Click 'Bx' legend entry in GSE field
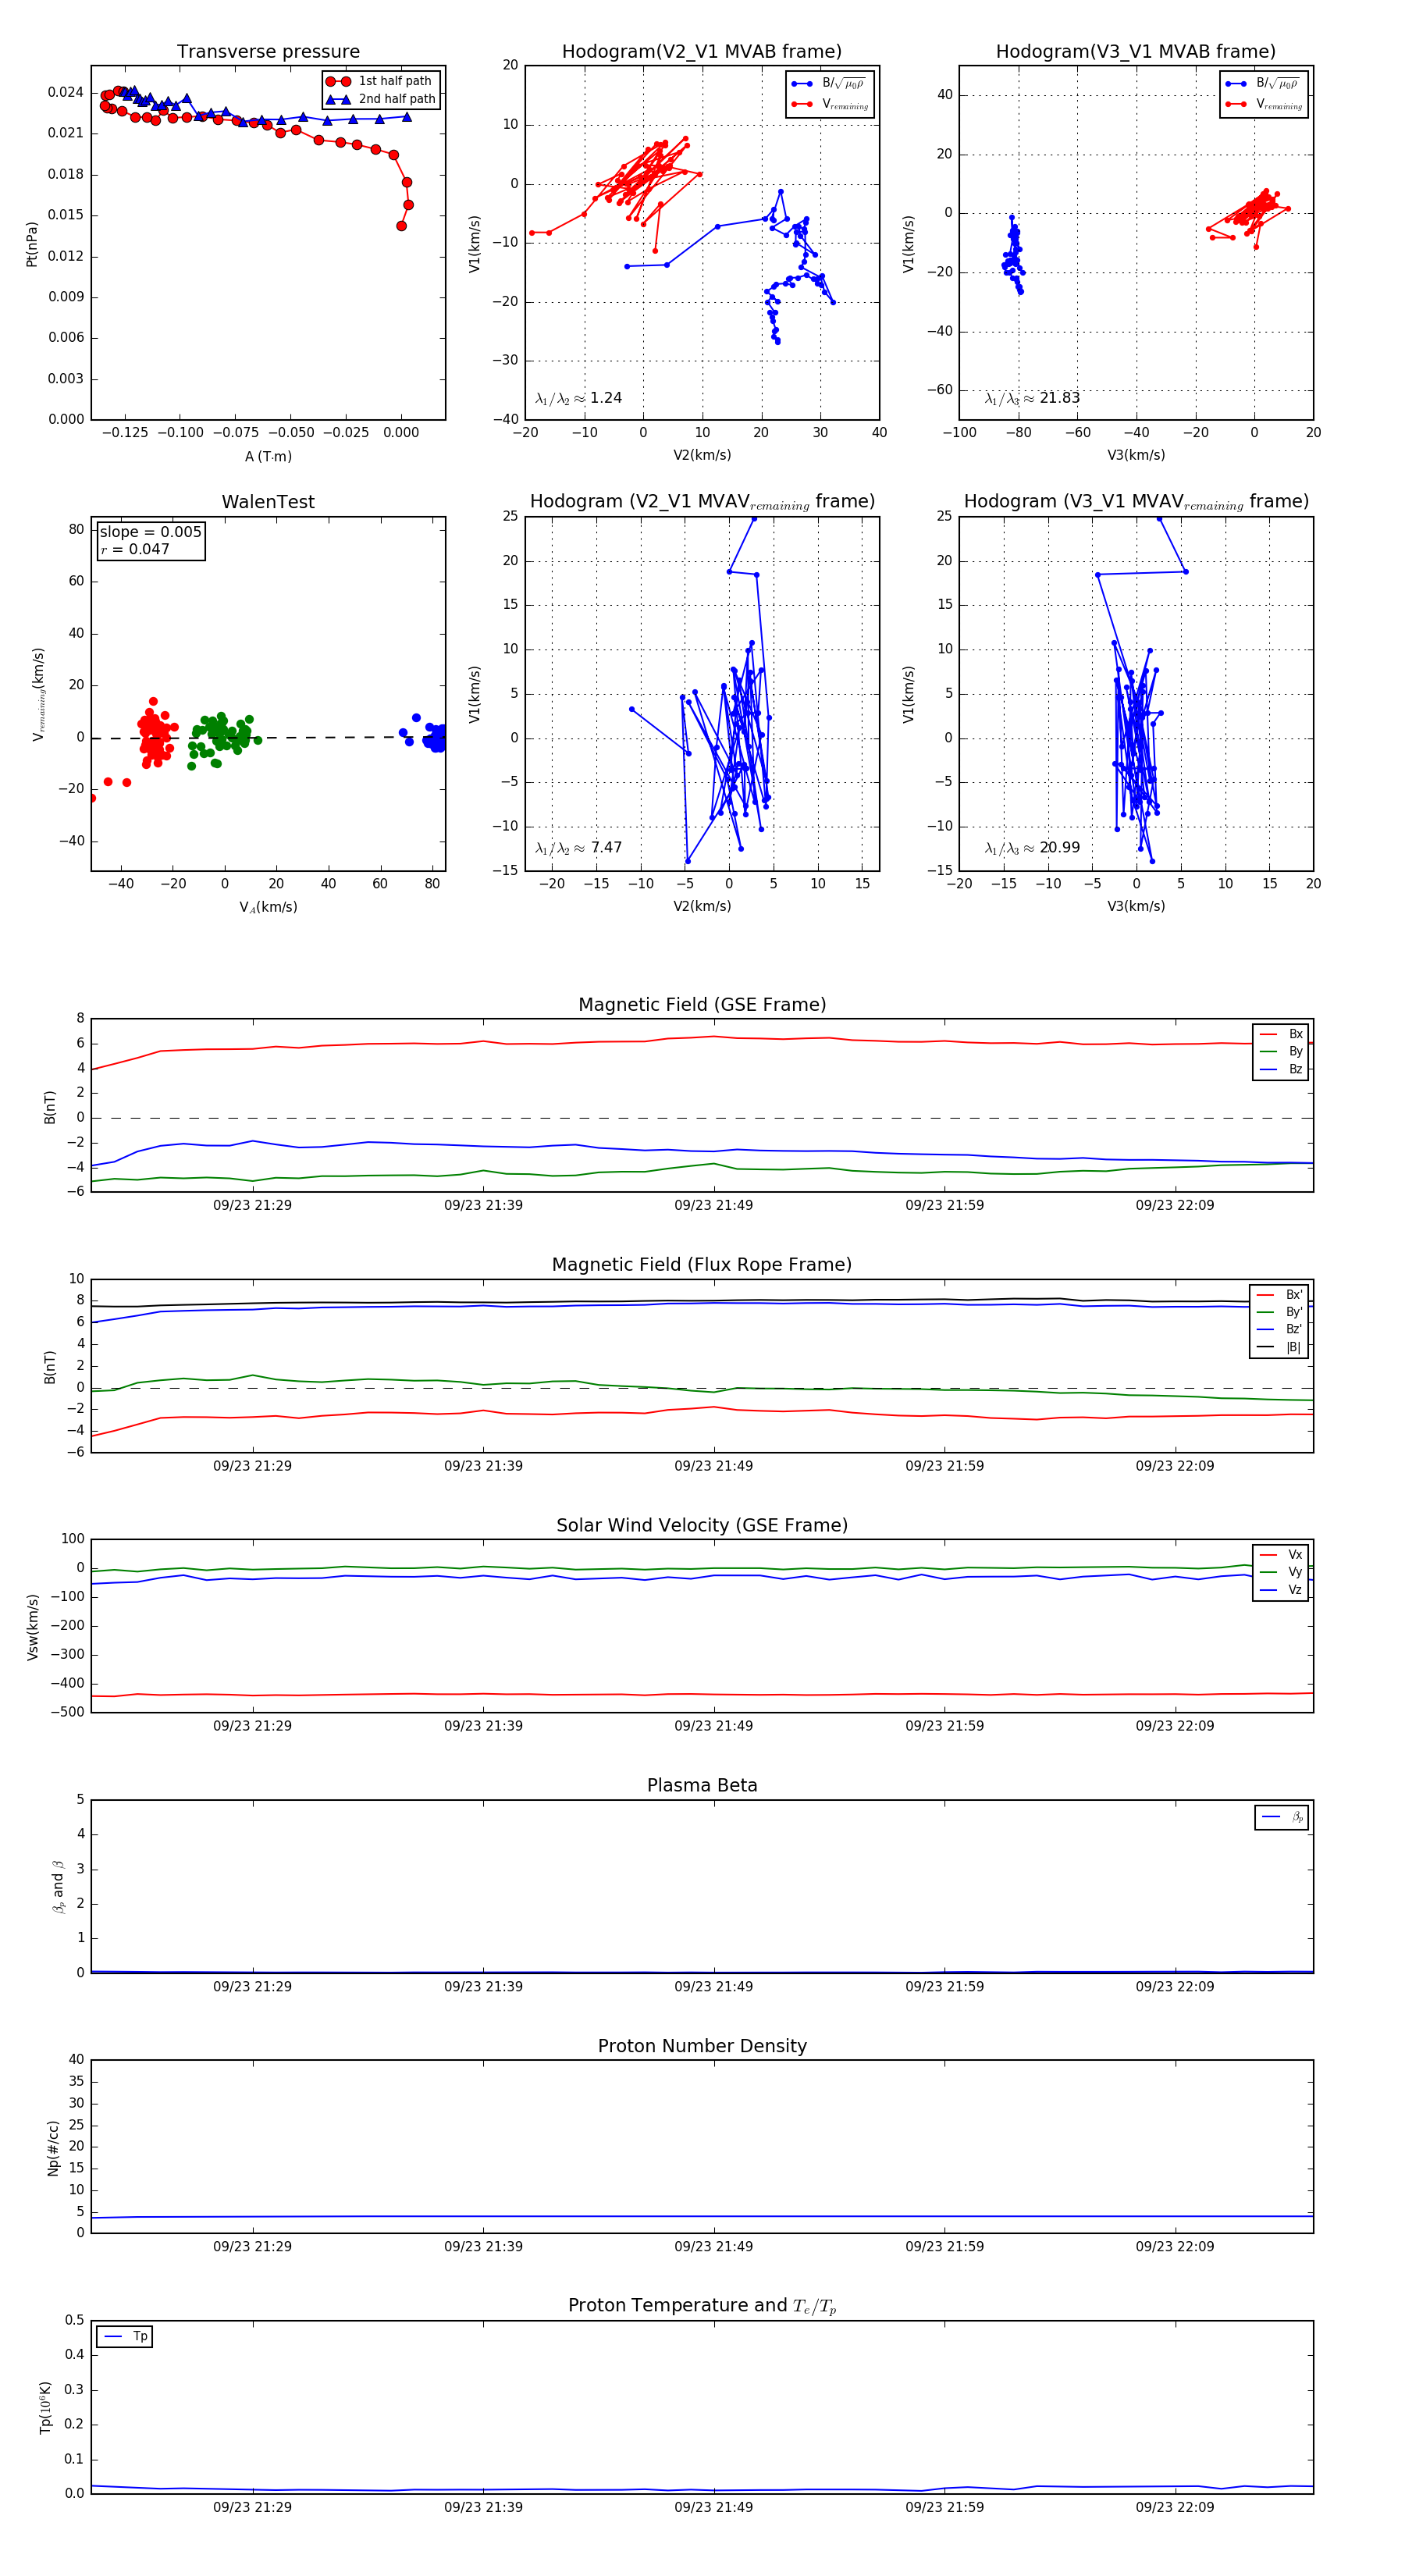The image size is (1405, 2576). click(1281, 1034)
